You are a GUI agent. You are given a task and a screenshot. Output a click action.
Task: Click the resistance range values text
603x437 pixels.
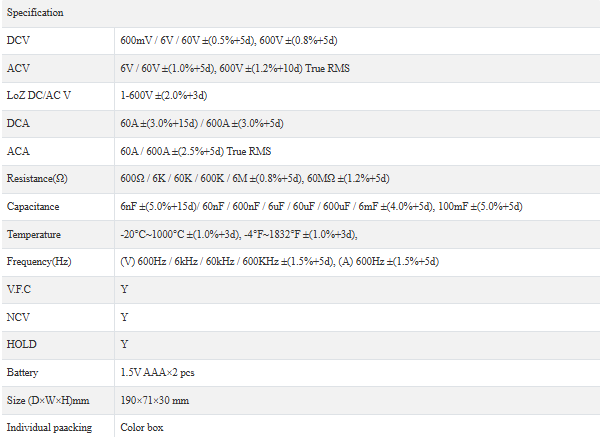tap(254, 179)
